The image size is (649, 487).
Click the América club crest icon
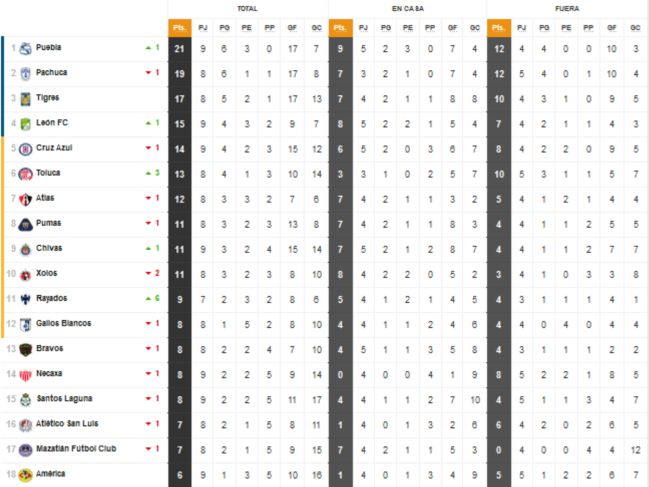click(25, 474)
